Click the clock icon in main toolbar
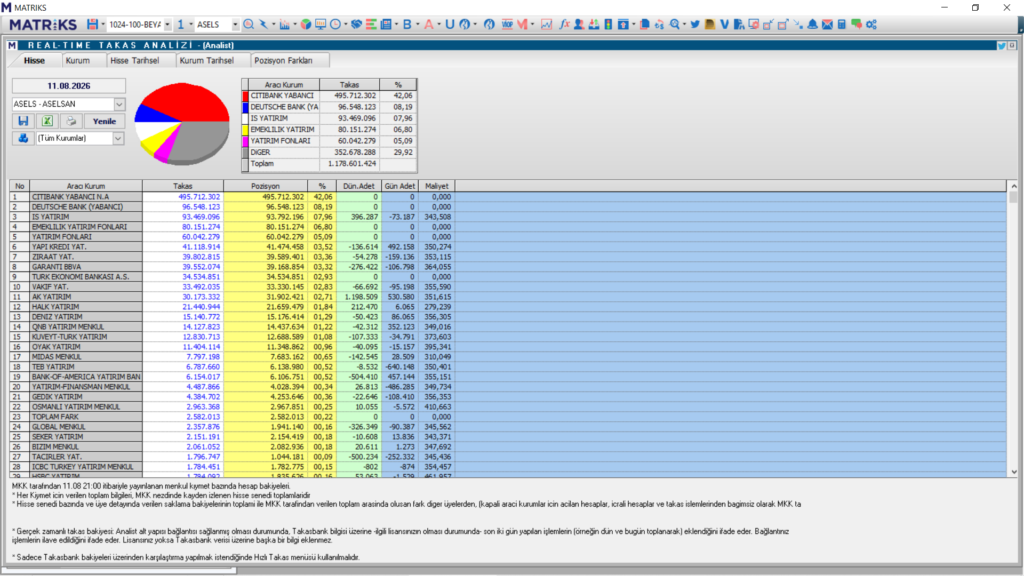 (x=335, y=24)
